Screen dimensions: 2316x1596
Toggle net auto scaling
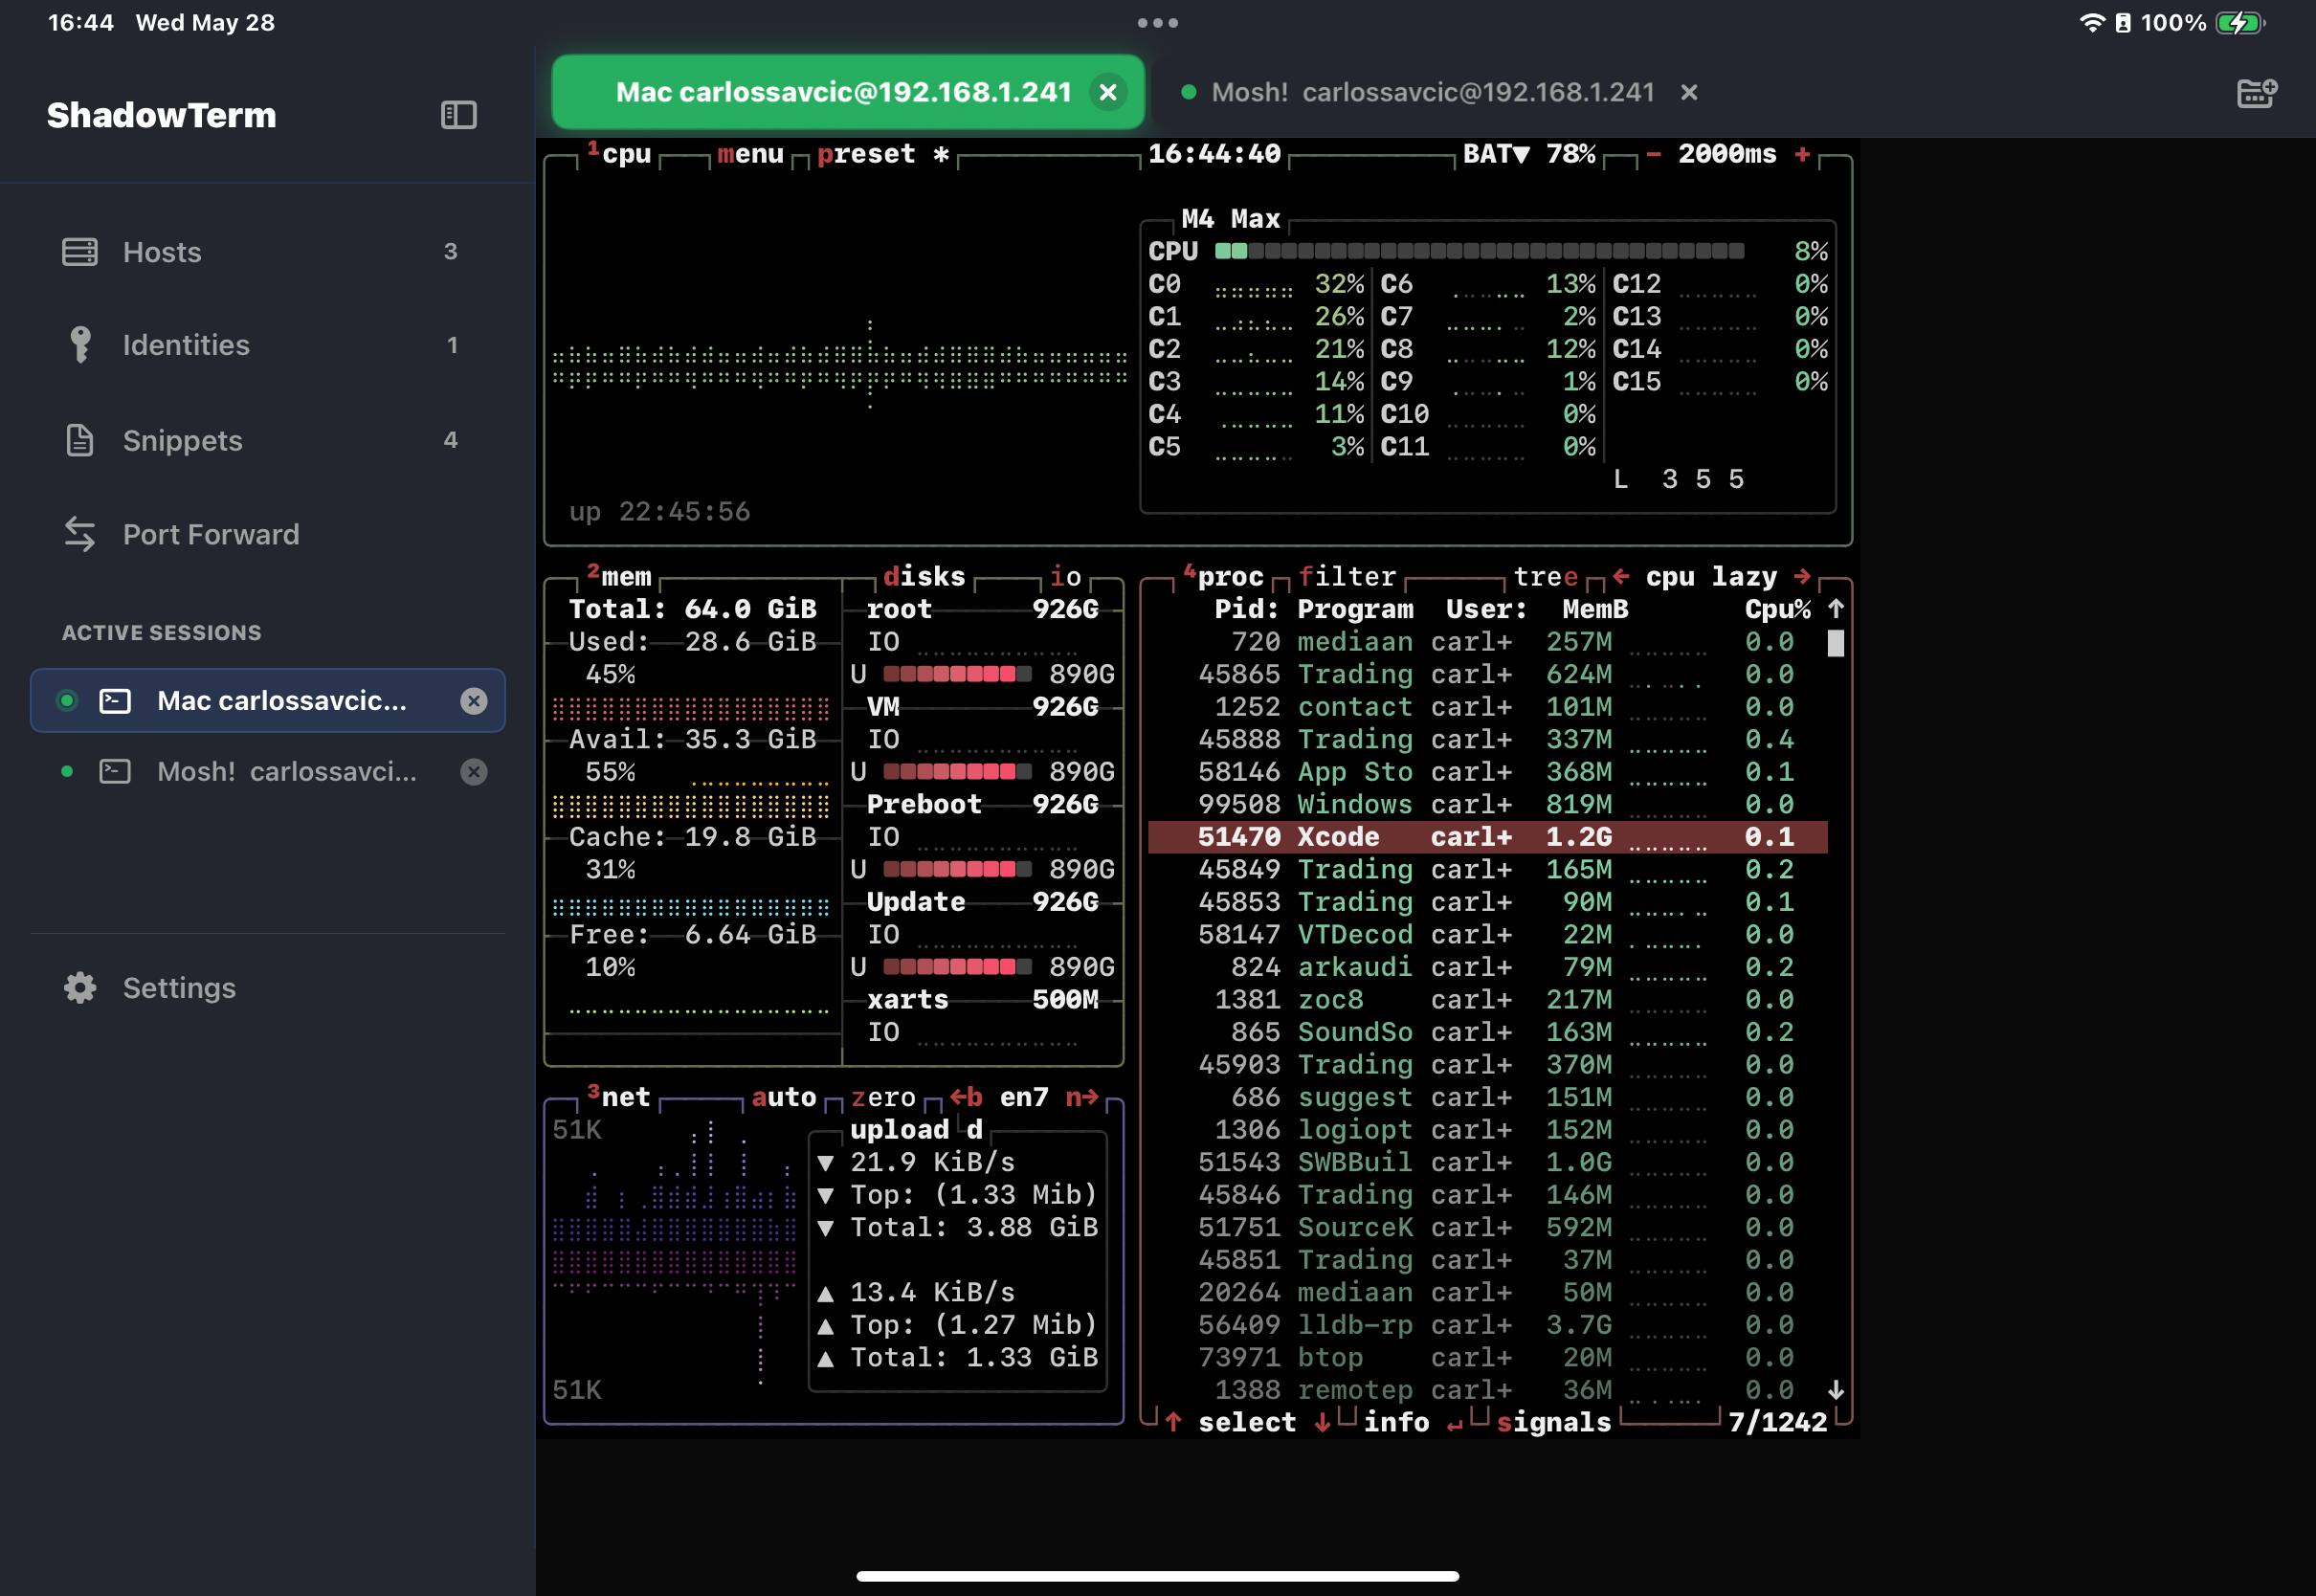784,1097
